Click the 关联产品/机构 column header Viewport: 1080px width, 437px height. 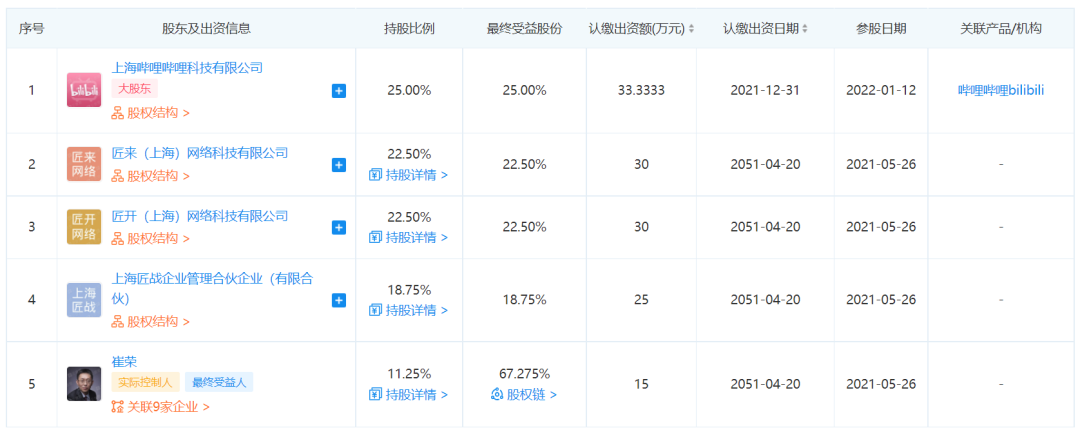coord(1001,29)
